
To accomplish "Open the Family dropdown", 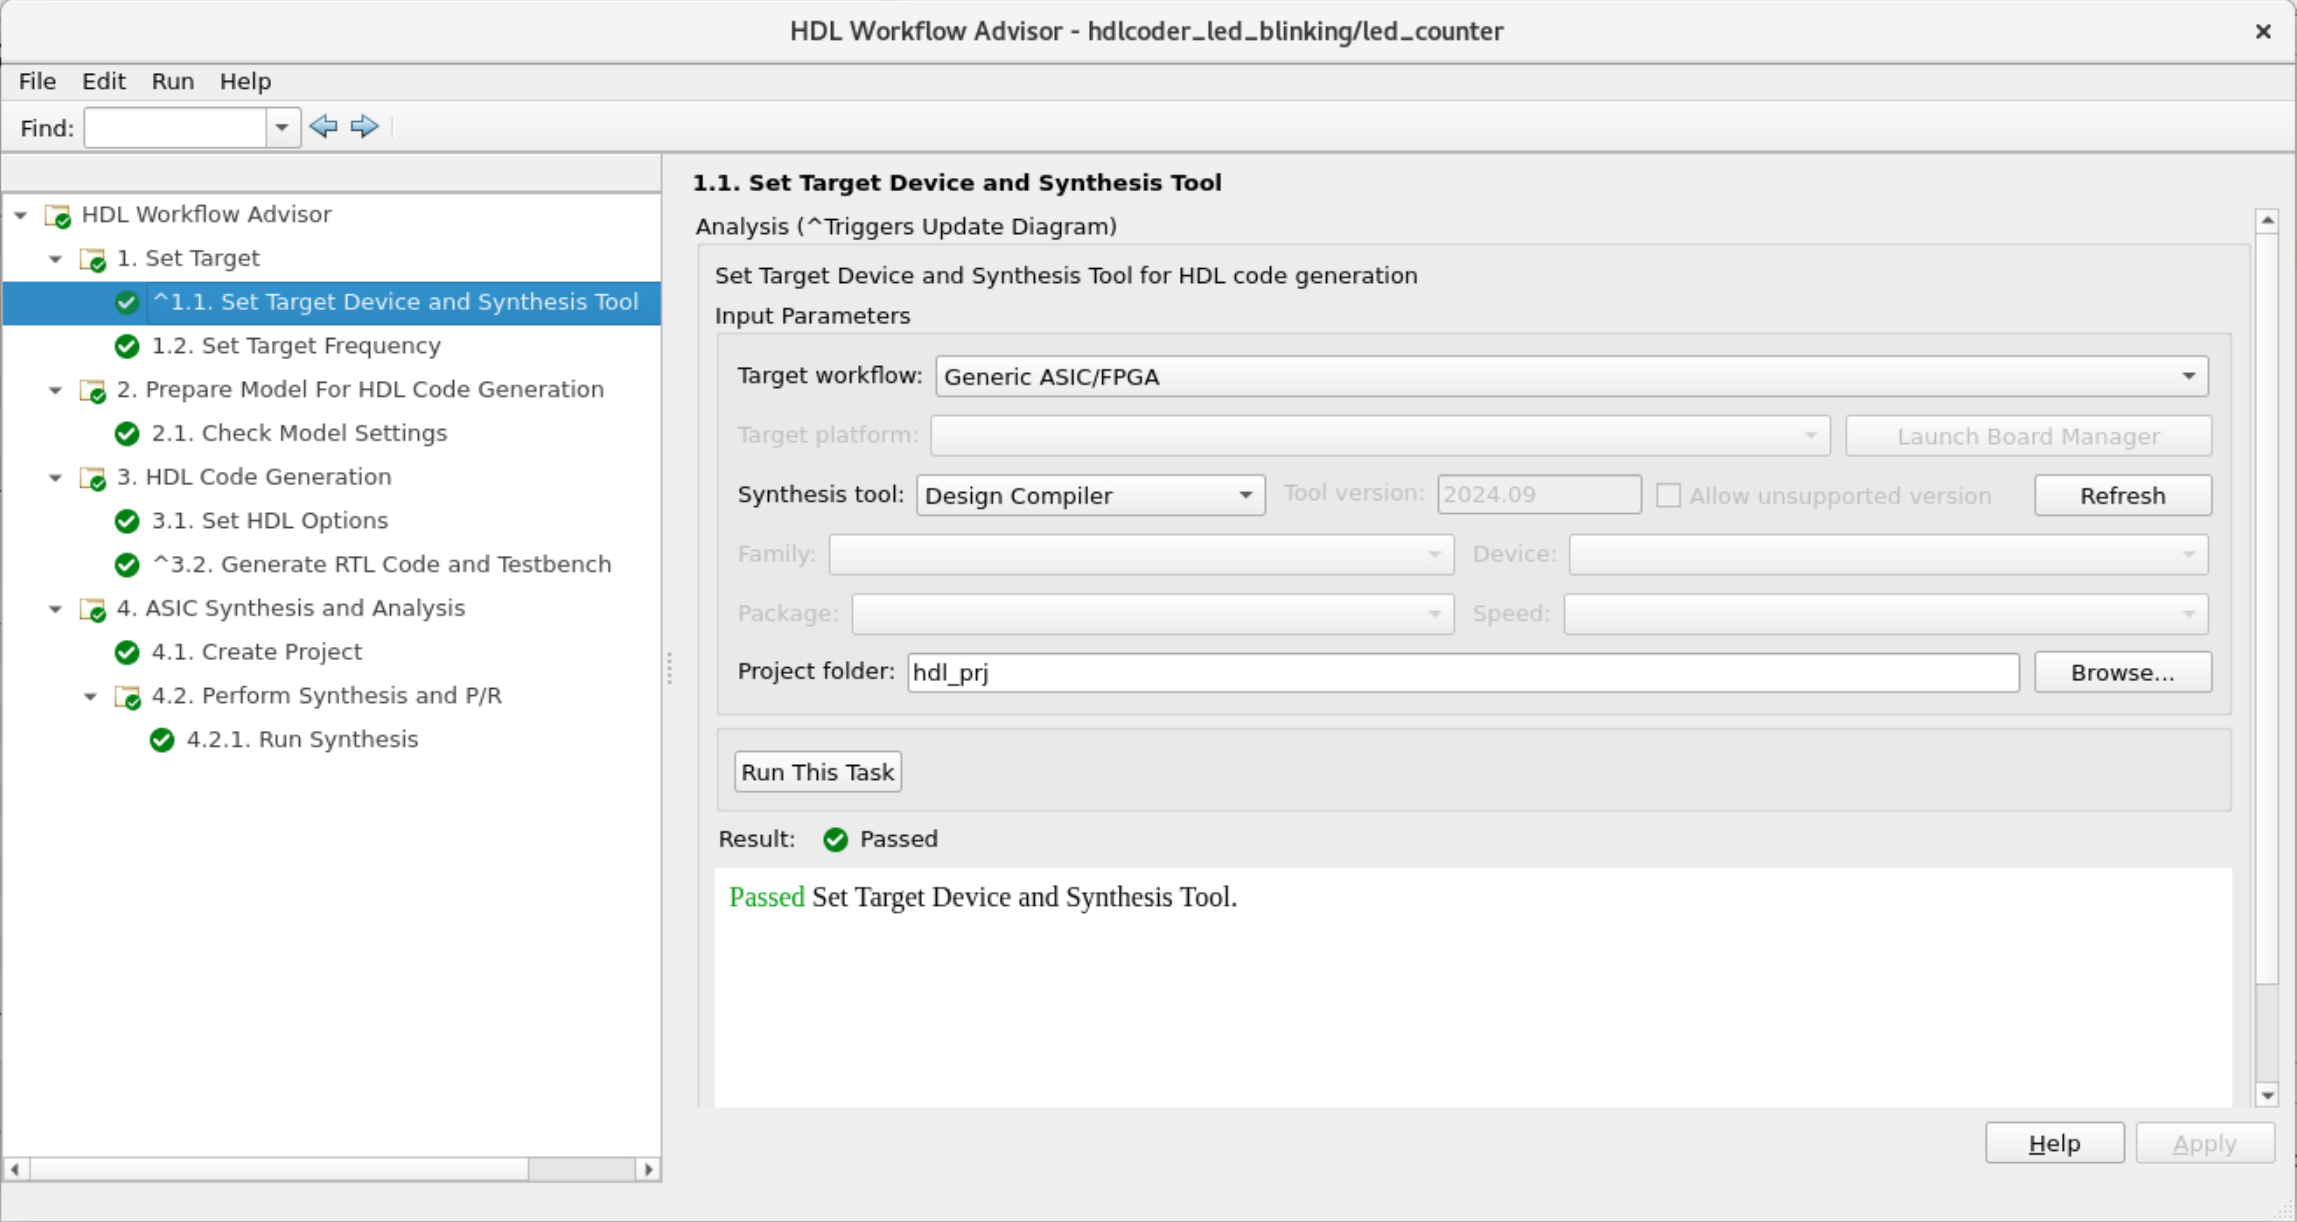I will click(1141, 555).
